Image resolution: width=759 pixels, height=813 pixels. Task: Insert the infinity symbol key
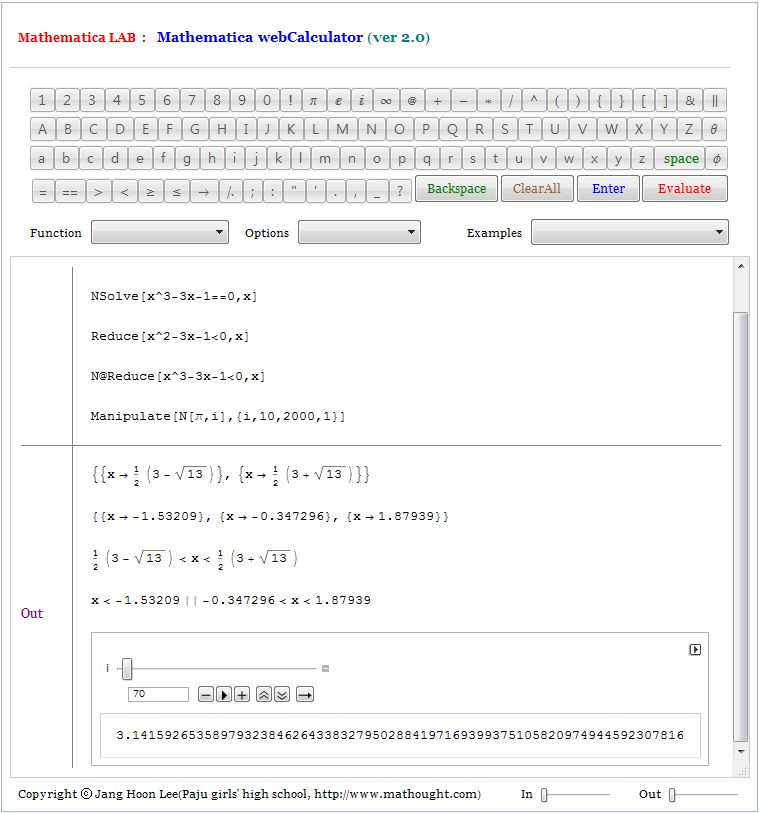click(386, 101)
